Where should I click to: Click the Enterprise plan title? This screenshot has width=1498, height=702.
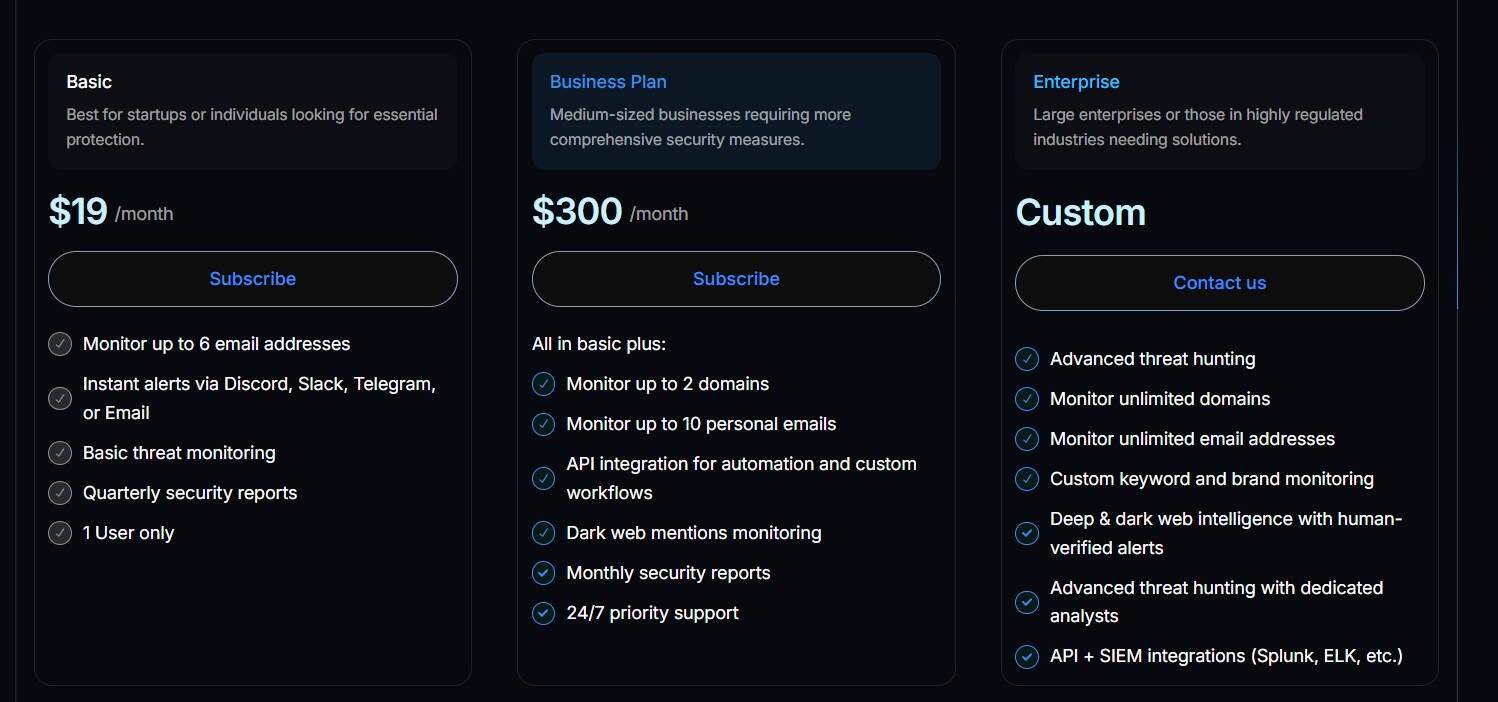point(1076,81)
